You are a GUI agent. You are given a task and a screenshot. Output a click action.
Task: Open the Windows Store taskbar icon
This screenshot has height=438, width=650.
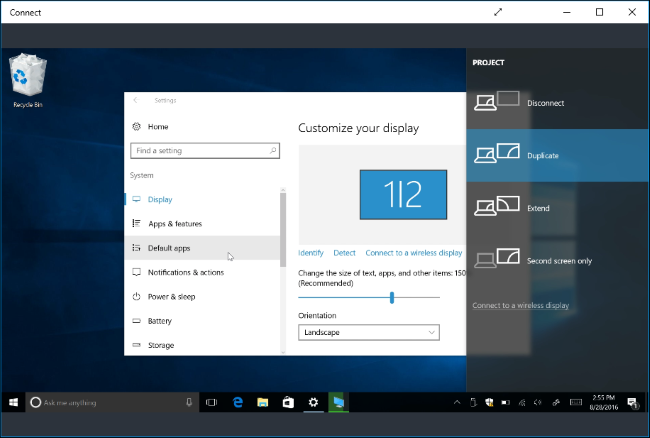(288, 402)
